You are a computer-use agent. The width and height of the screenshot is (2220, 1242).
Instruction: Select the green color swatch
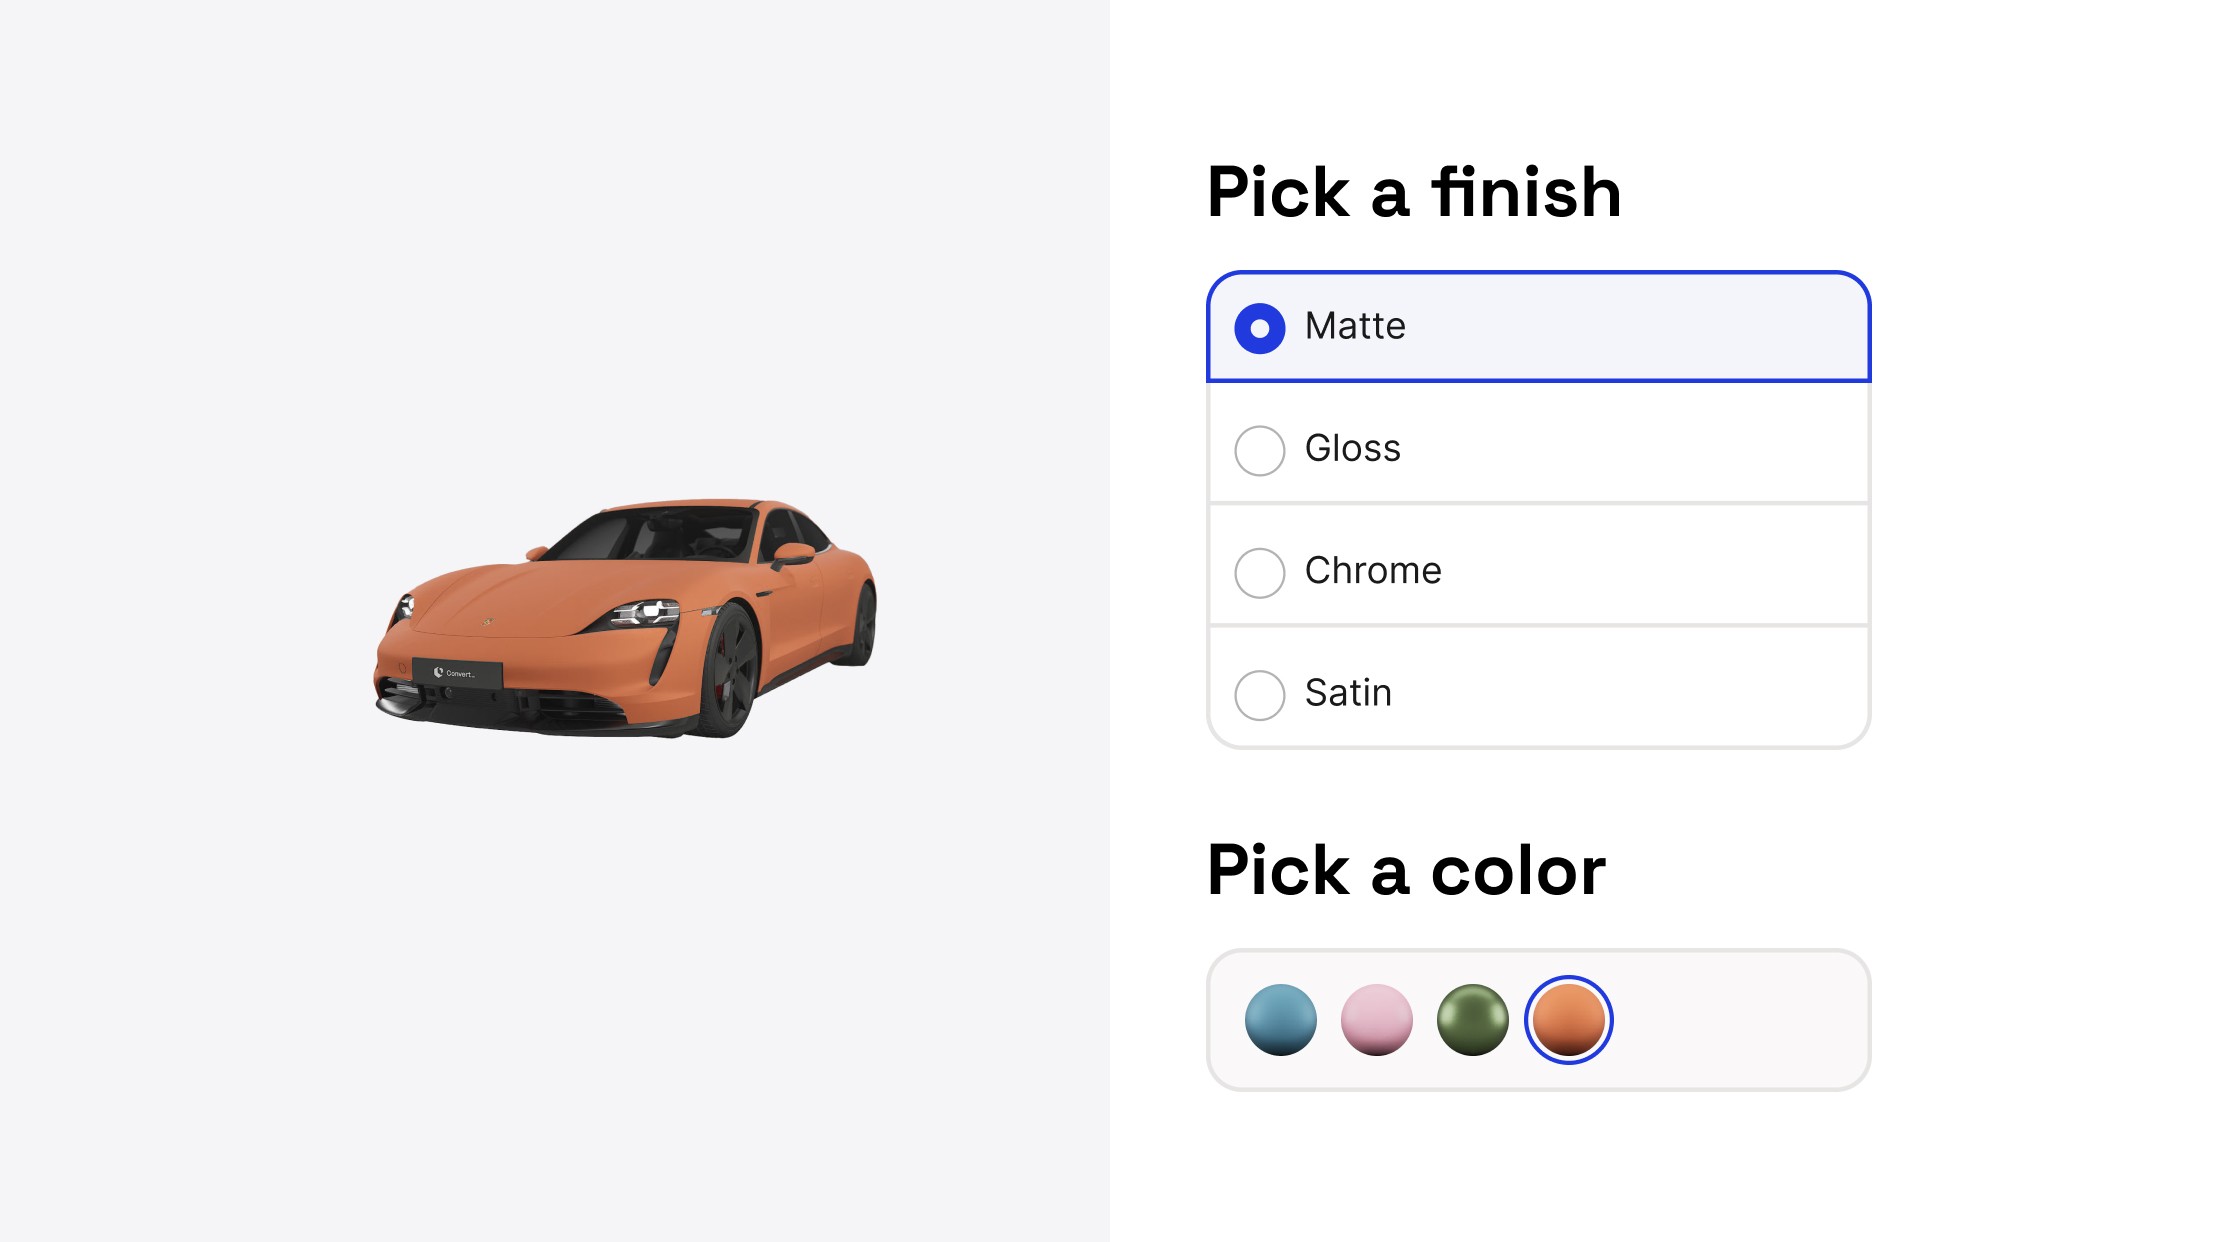tap(1472, 1019)
